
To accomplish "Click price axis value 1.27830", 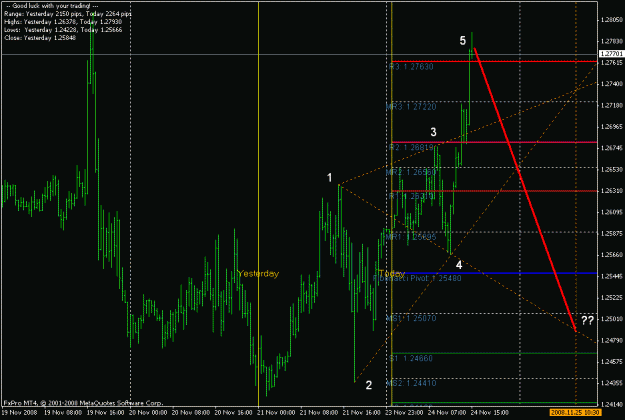I will click(x=611, y=41).
